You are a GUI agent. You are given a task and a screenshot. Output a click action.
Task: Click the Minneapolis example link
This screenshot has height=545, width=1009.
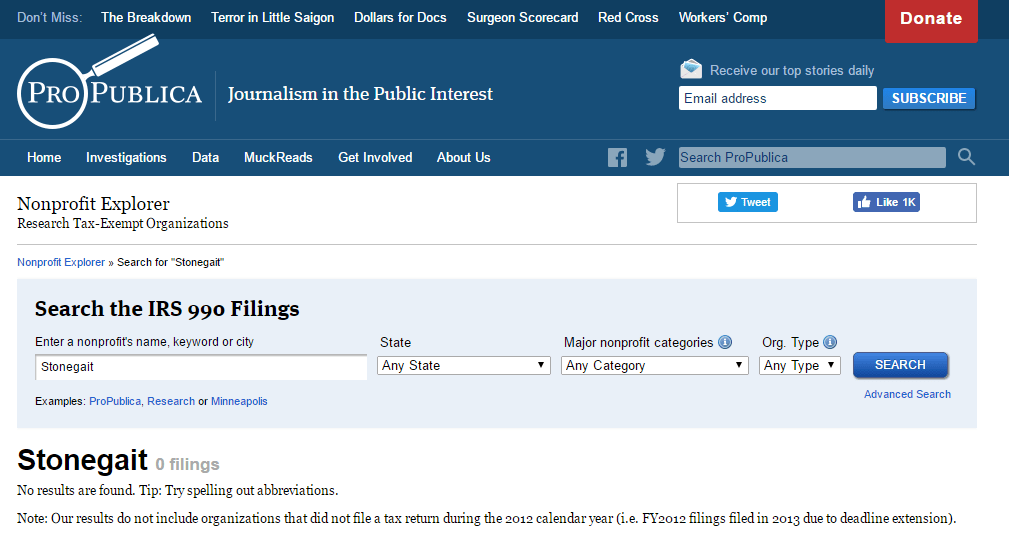coord(239,402)
